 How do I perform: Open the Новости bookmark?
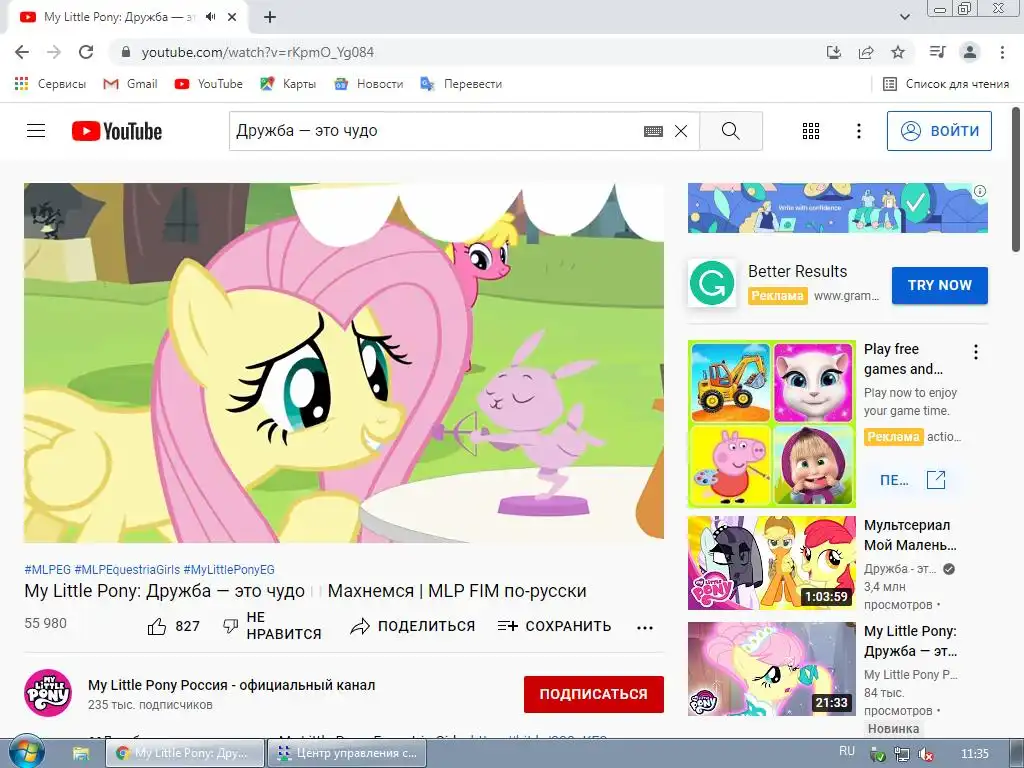(369, 84)
